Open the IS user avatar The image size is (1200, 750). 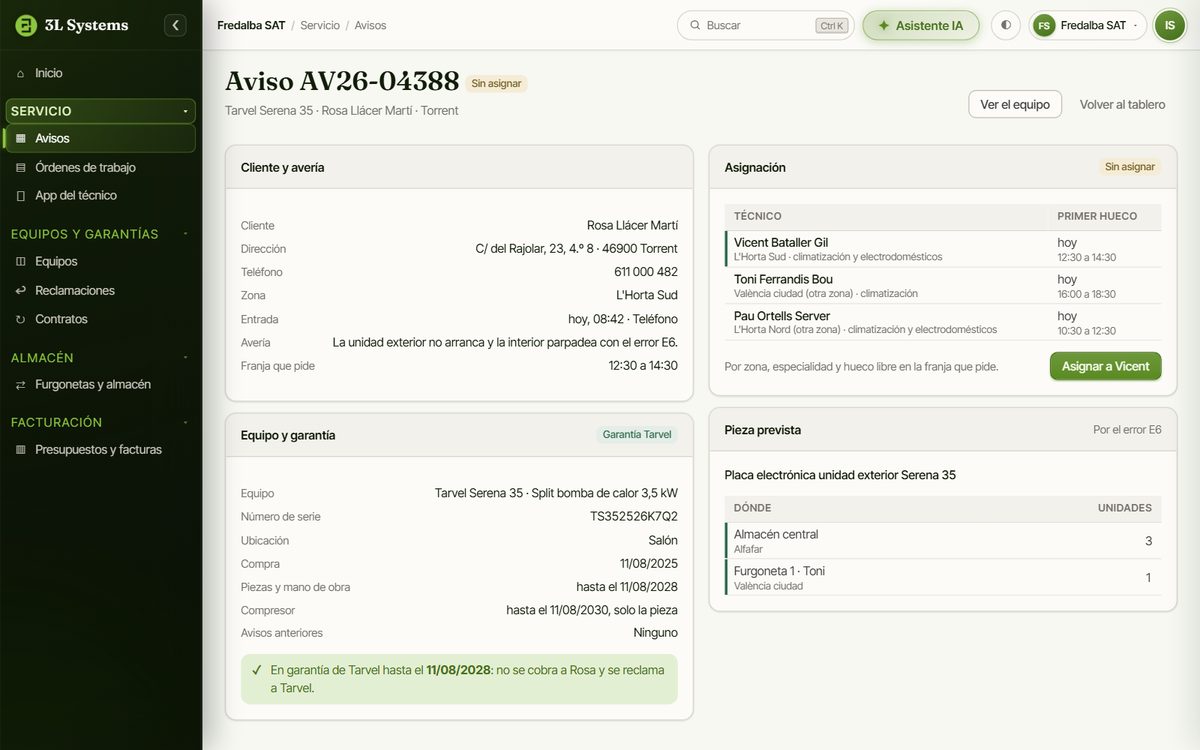[x=1170, y=25]
